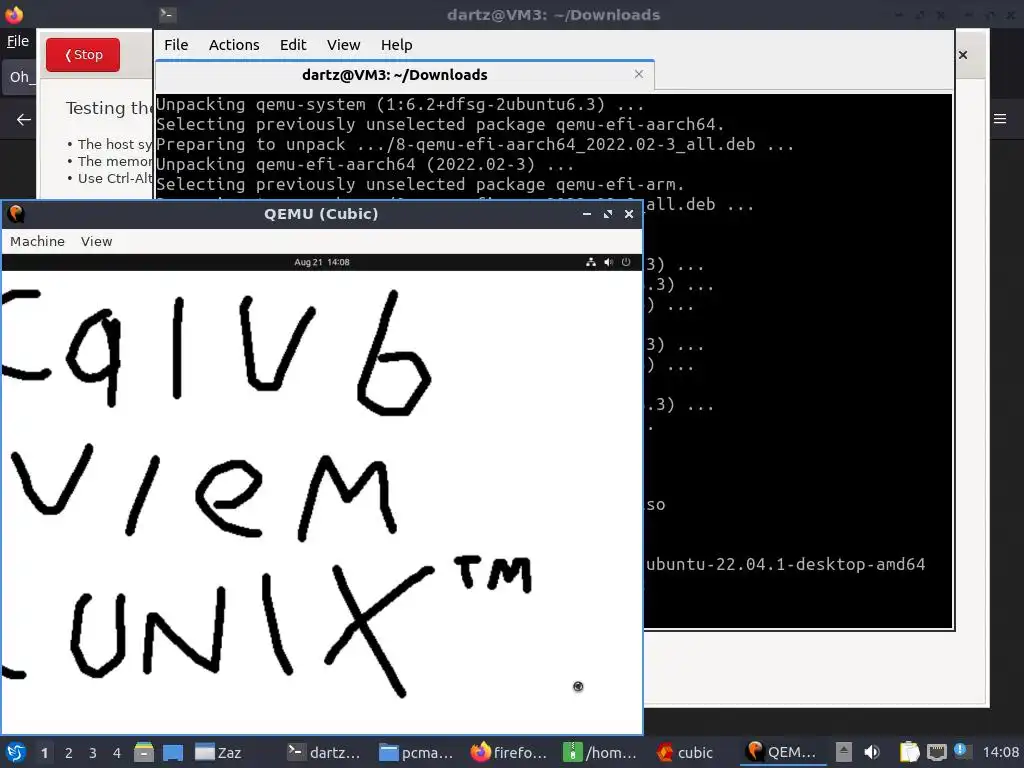Switch to the QEM… taskbar item
The image size is (1024, 768).
[782, 752]
